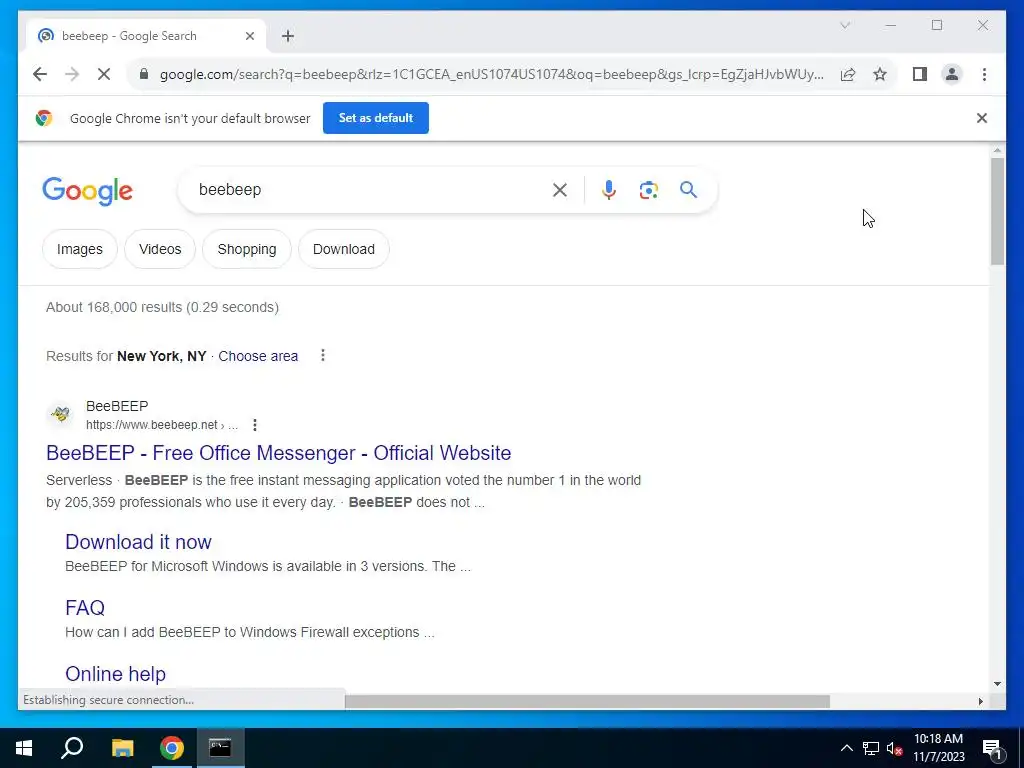Open BeeBEEP Free Office Messenger result
Screen dimensions: 1024x768
click(279, 453)
